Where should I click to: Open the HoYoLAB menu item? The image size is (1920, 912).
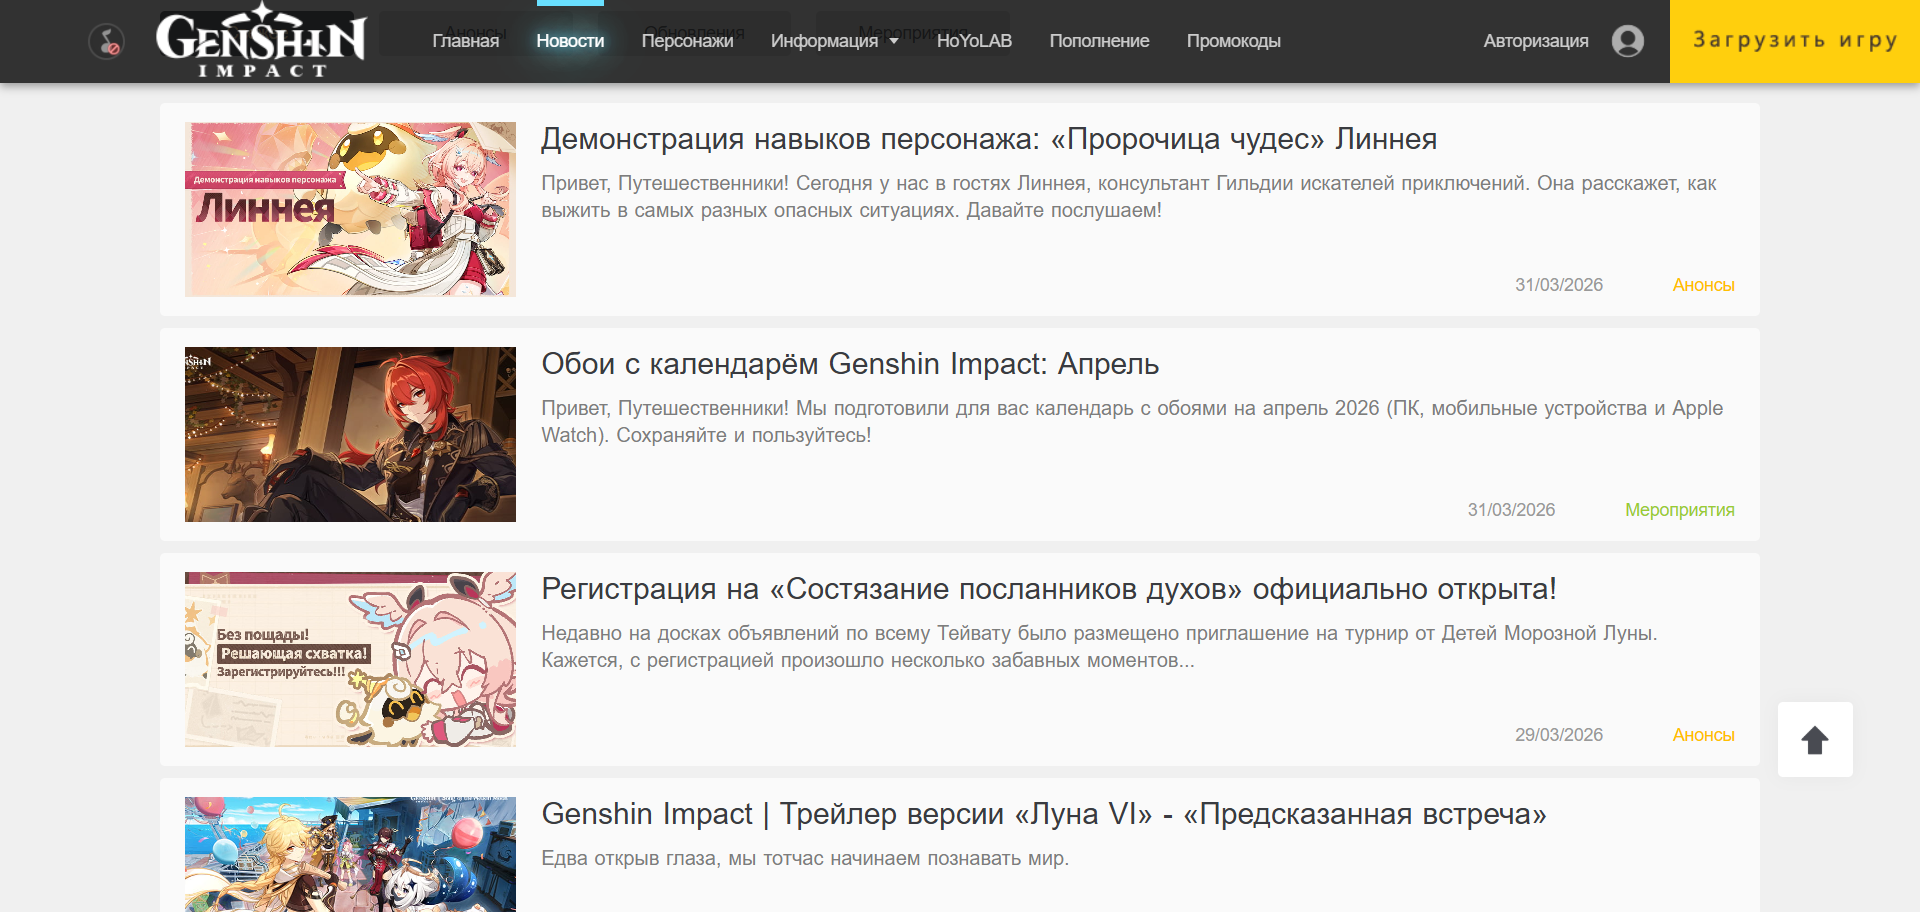pos(974,41)
